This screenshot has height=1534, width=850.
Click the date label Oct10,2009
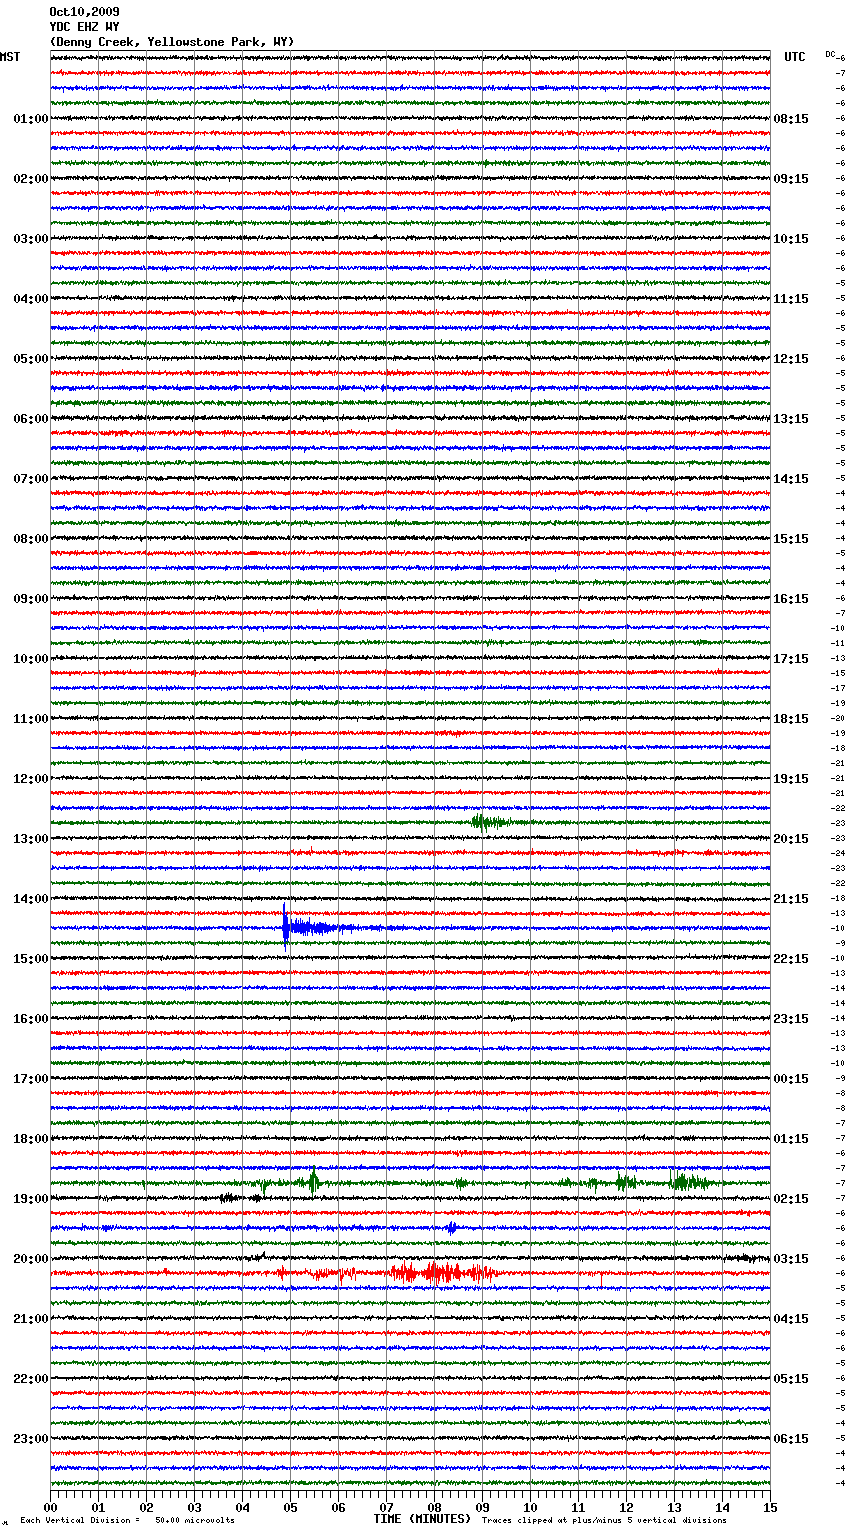coord(84,12)
